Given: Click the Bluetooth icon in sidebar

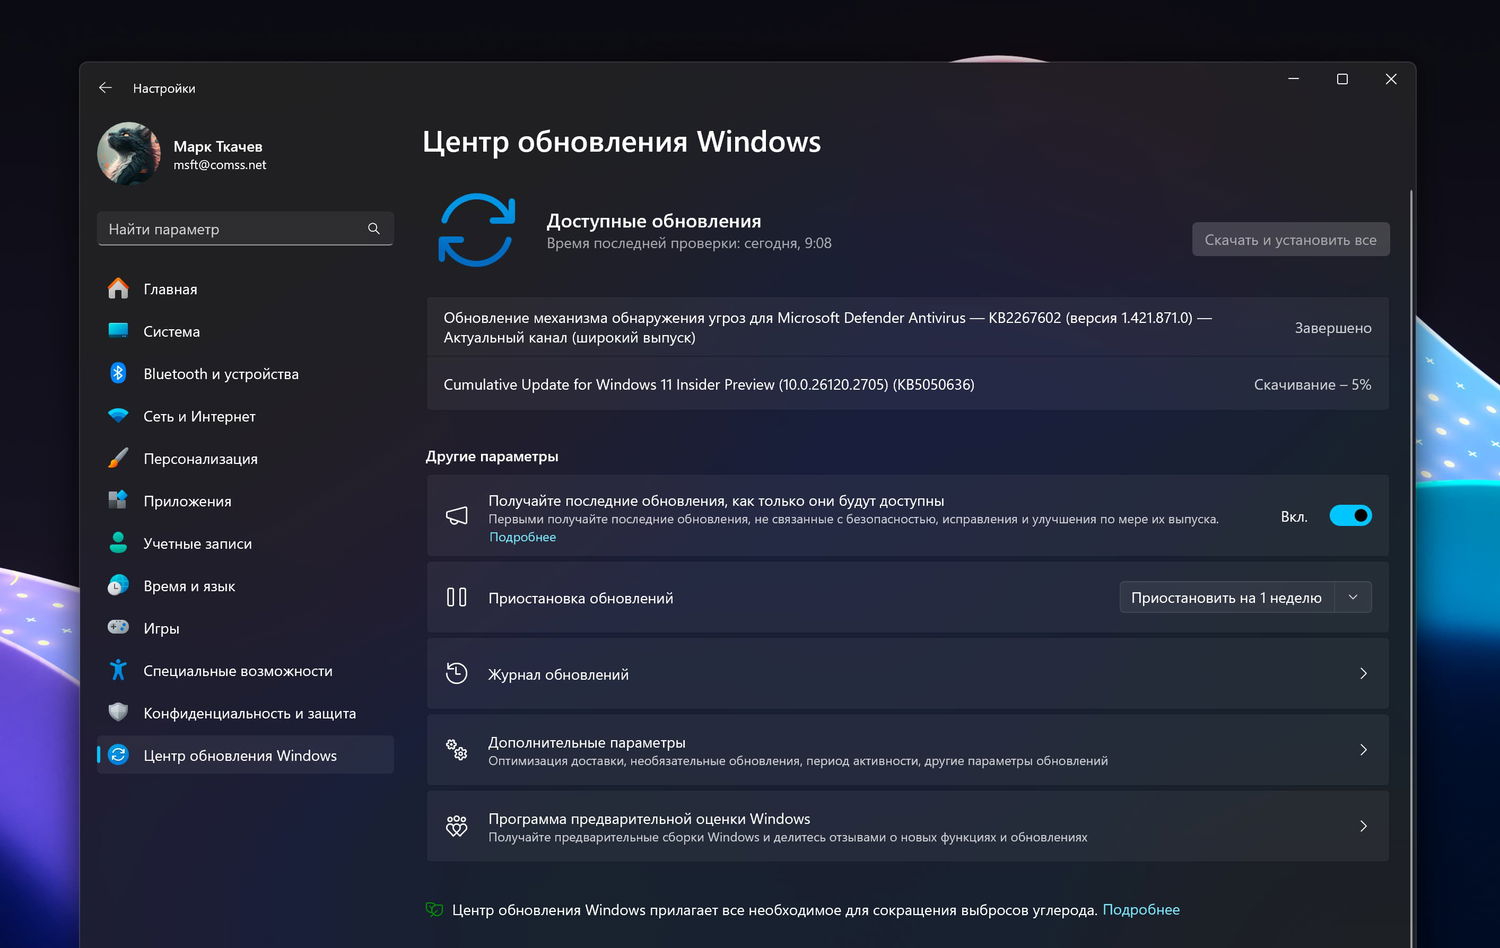Looking at the screenshot, I should tap(118, 373).
